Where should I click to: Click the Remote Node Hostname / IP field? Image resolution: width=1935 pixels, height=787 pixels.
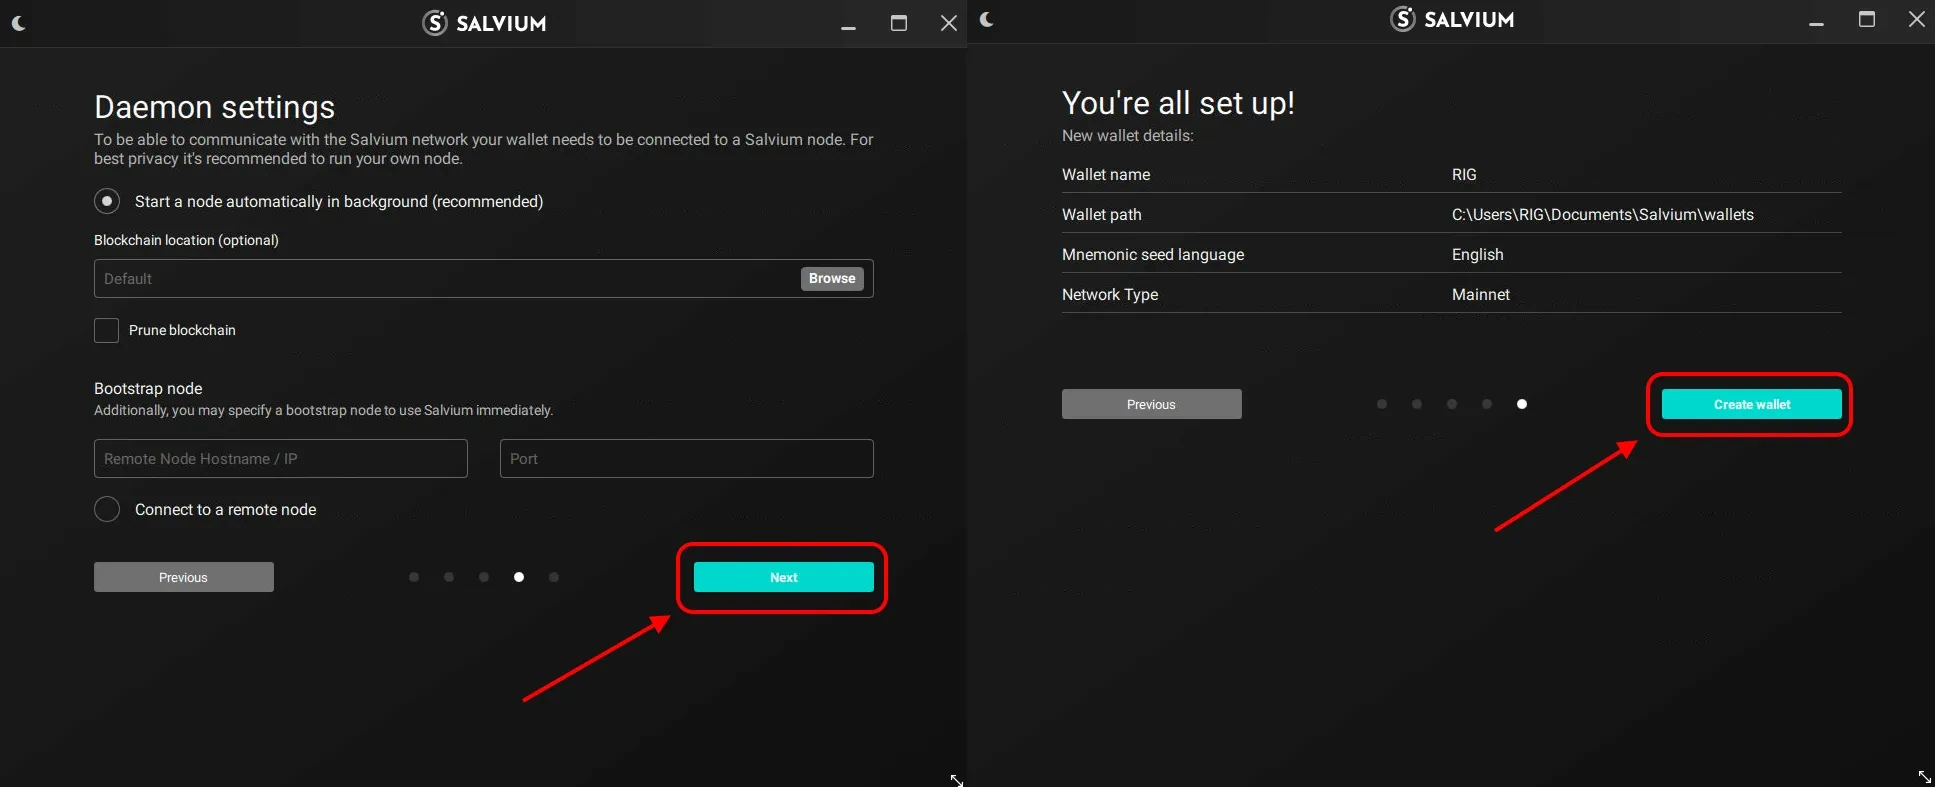coord(280,458)
